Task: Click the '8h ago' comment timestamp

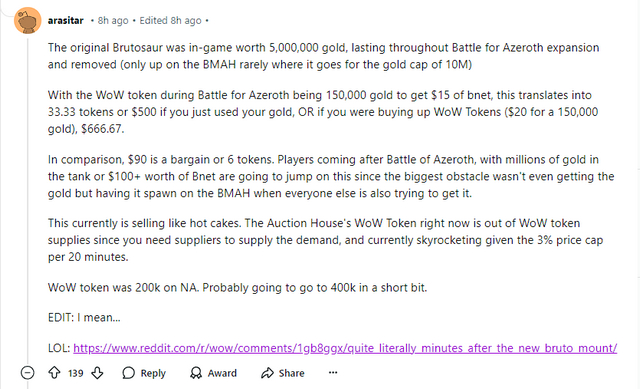Action: 113,20
